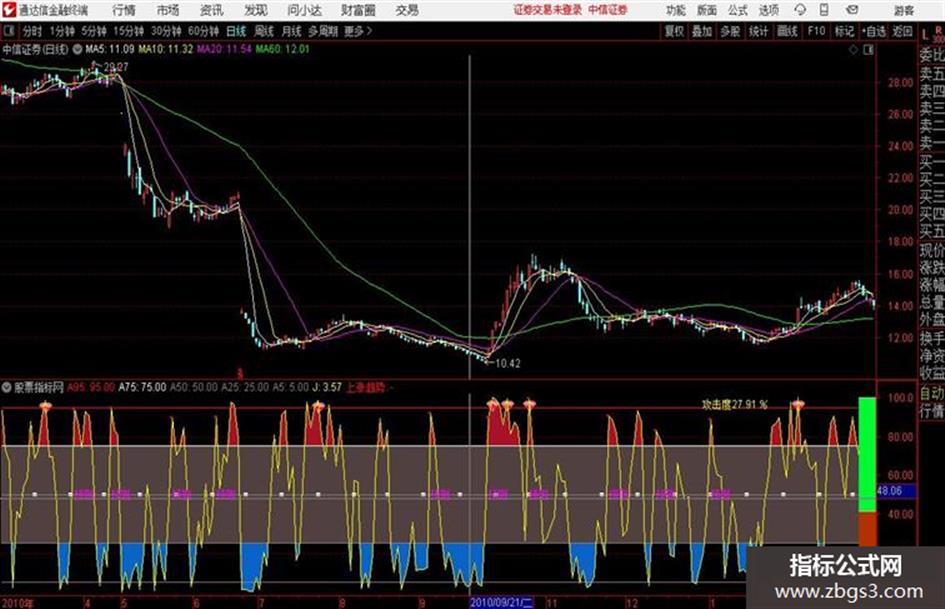Click the envelope message icon
945x609 pixels.
852,10
